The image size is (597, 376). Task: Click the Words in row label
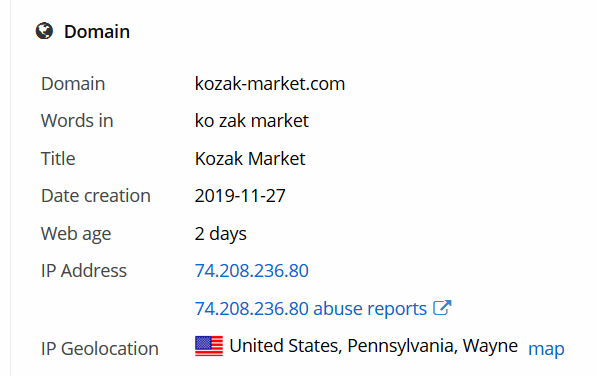[x=77, y=121]
